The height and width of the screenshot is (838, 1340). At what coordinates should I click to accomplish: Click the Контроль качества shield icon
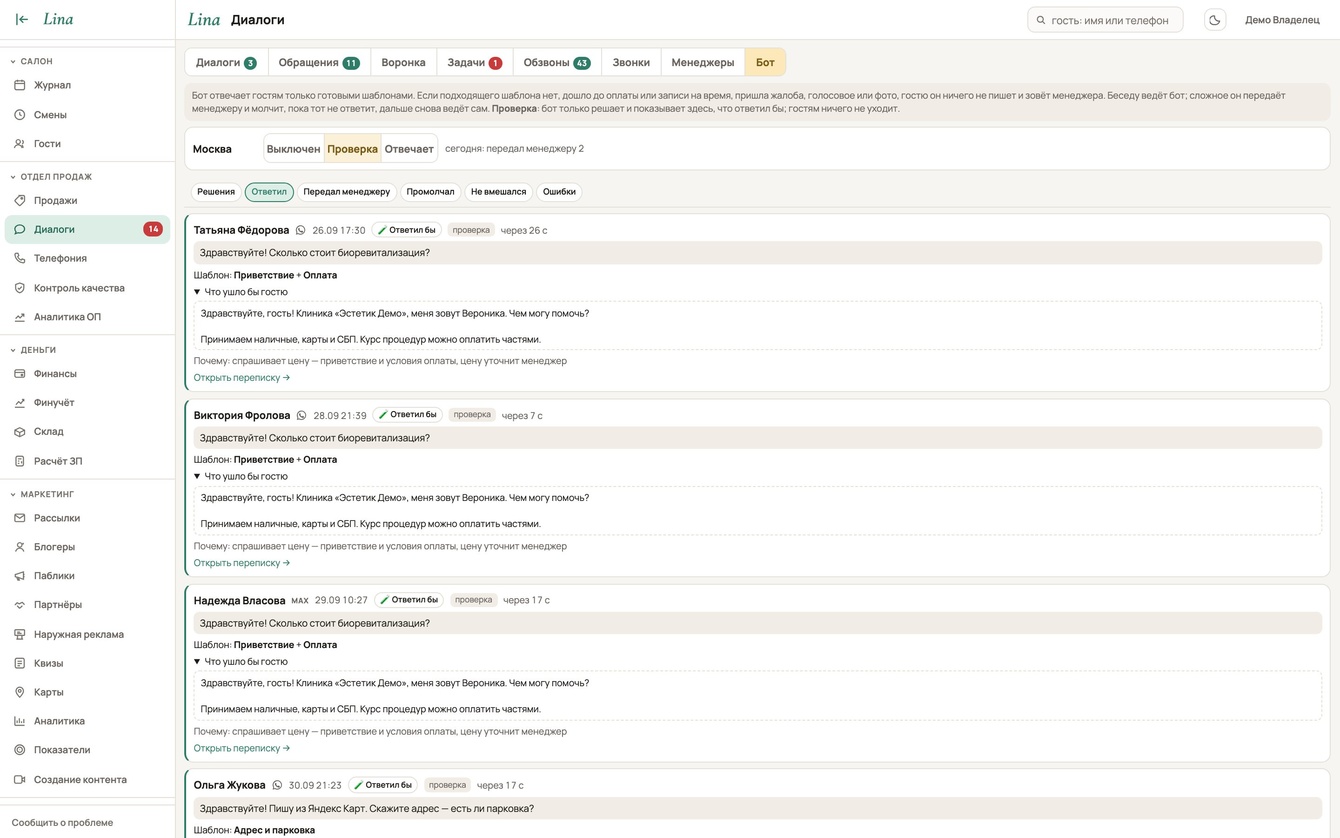click(19, 288)
